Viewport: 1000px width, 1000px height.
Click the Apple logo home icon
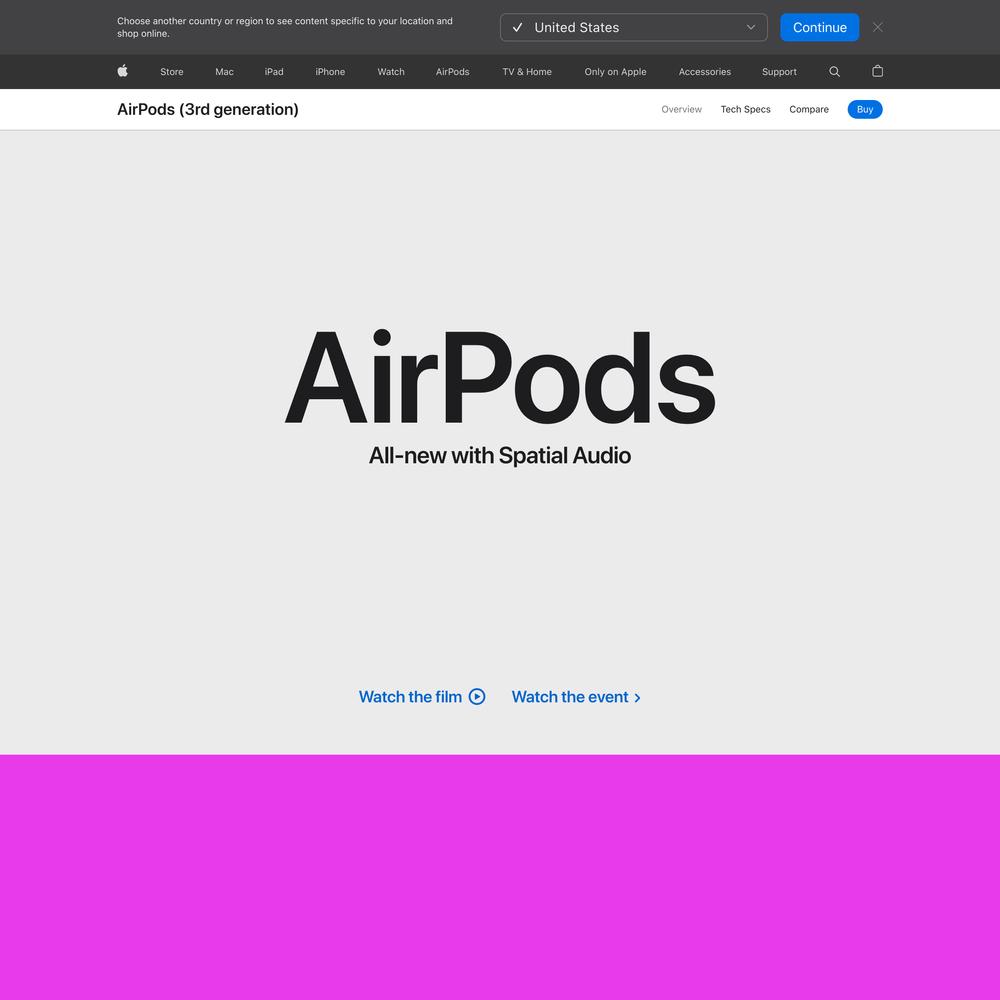(122, 71)
